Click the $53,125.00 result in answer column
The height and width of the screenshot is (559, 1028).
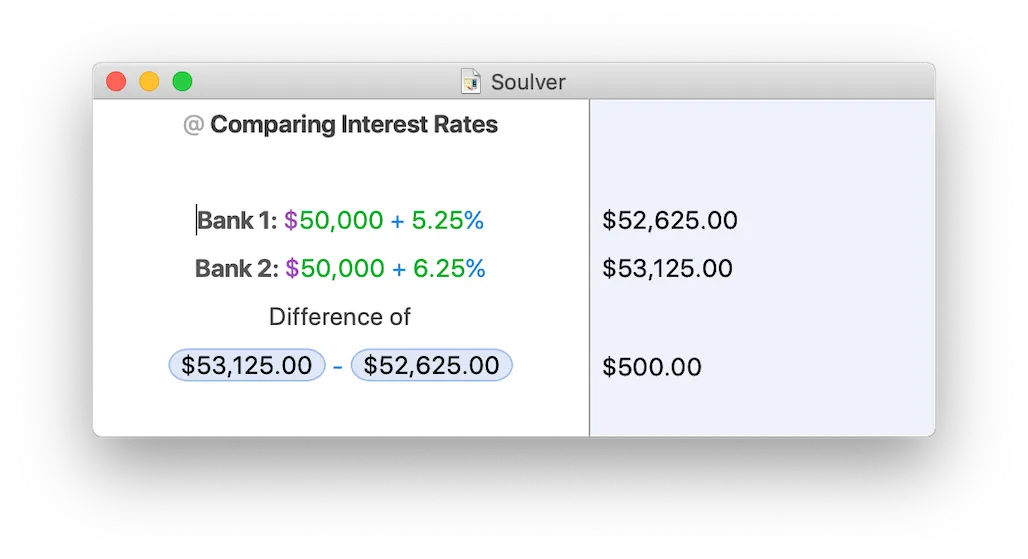tap(667, 268)
